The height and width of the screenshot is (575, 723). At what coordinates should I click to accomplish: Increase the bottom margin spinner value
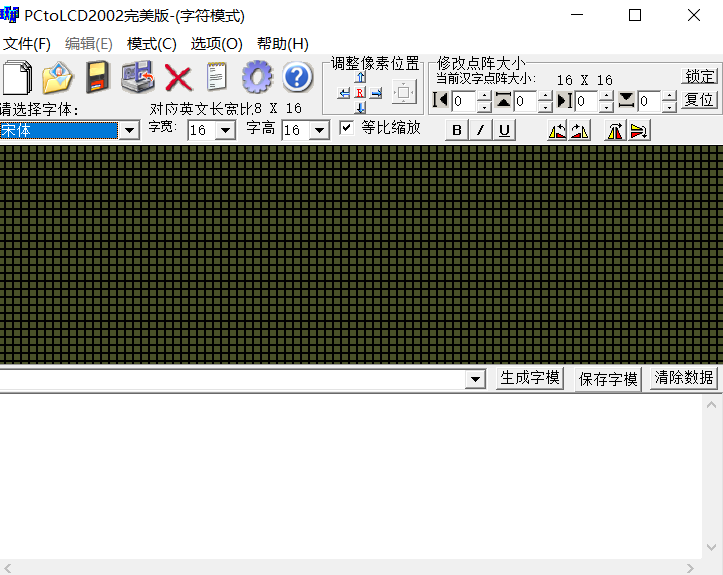click(669, 95)
